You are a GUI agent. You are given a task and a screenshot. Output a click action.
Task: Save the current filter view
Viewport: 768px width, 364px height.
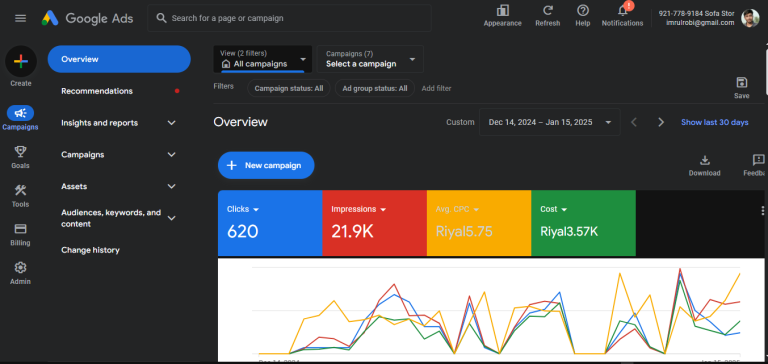click(x=742, y=88)
